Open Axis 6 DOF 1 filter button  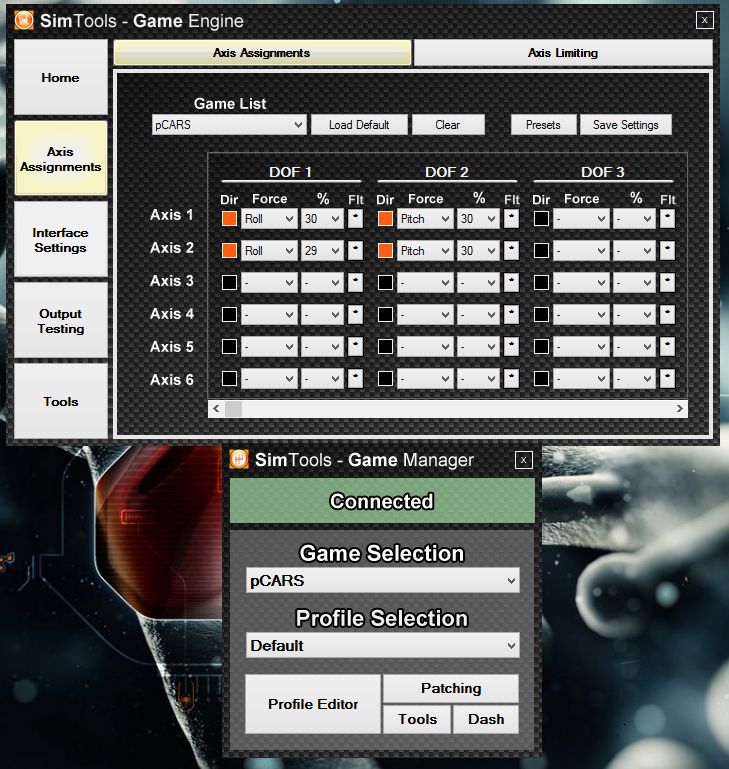coord(355,379)
